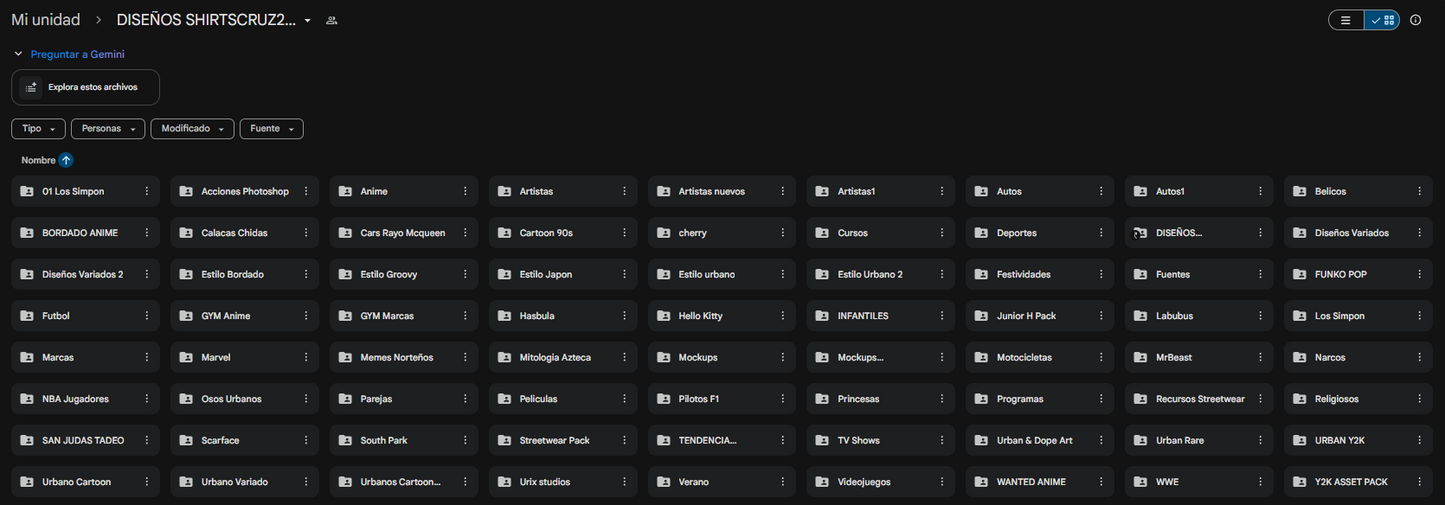Go to Mi unidad breadcrumb
The image size is (1445, 505).
pyautogui.click(x=46, y=20)
